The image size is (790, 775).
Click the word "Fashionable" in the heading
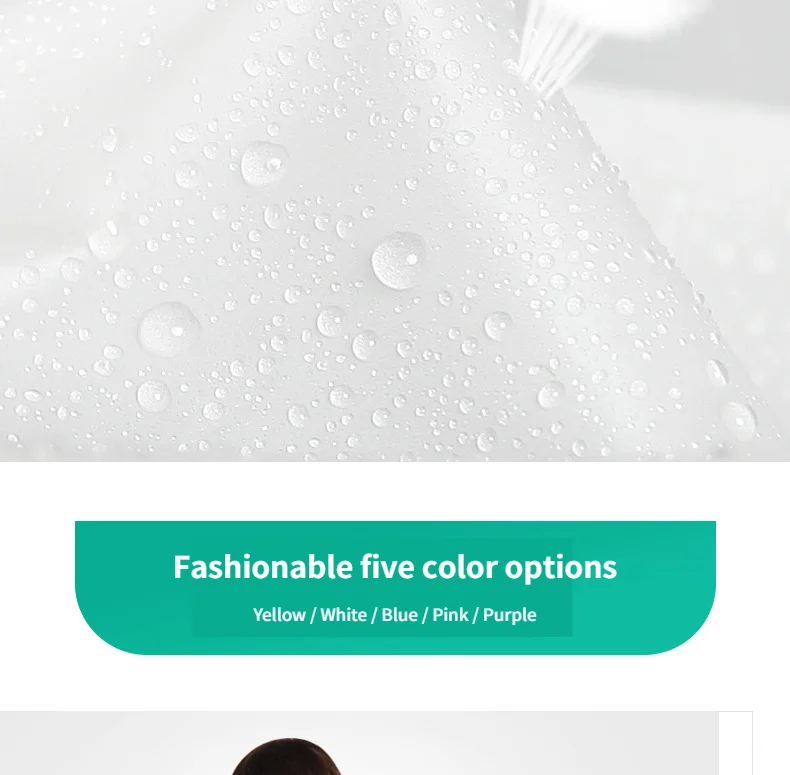coord(262,567)
